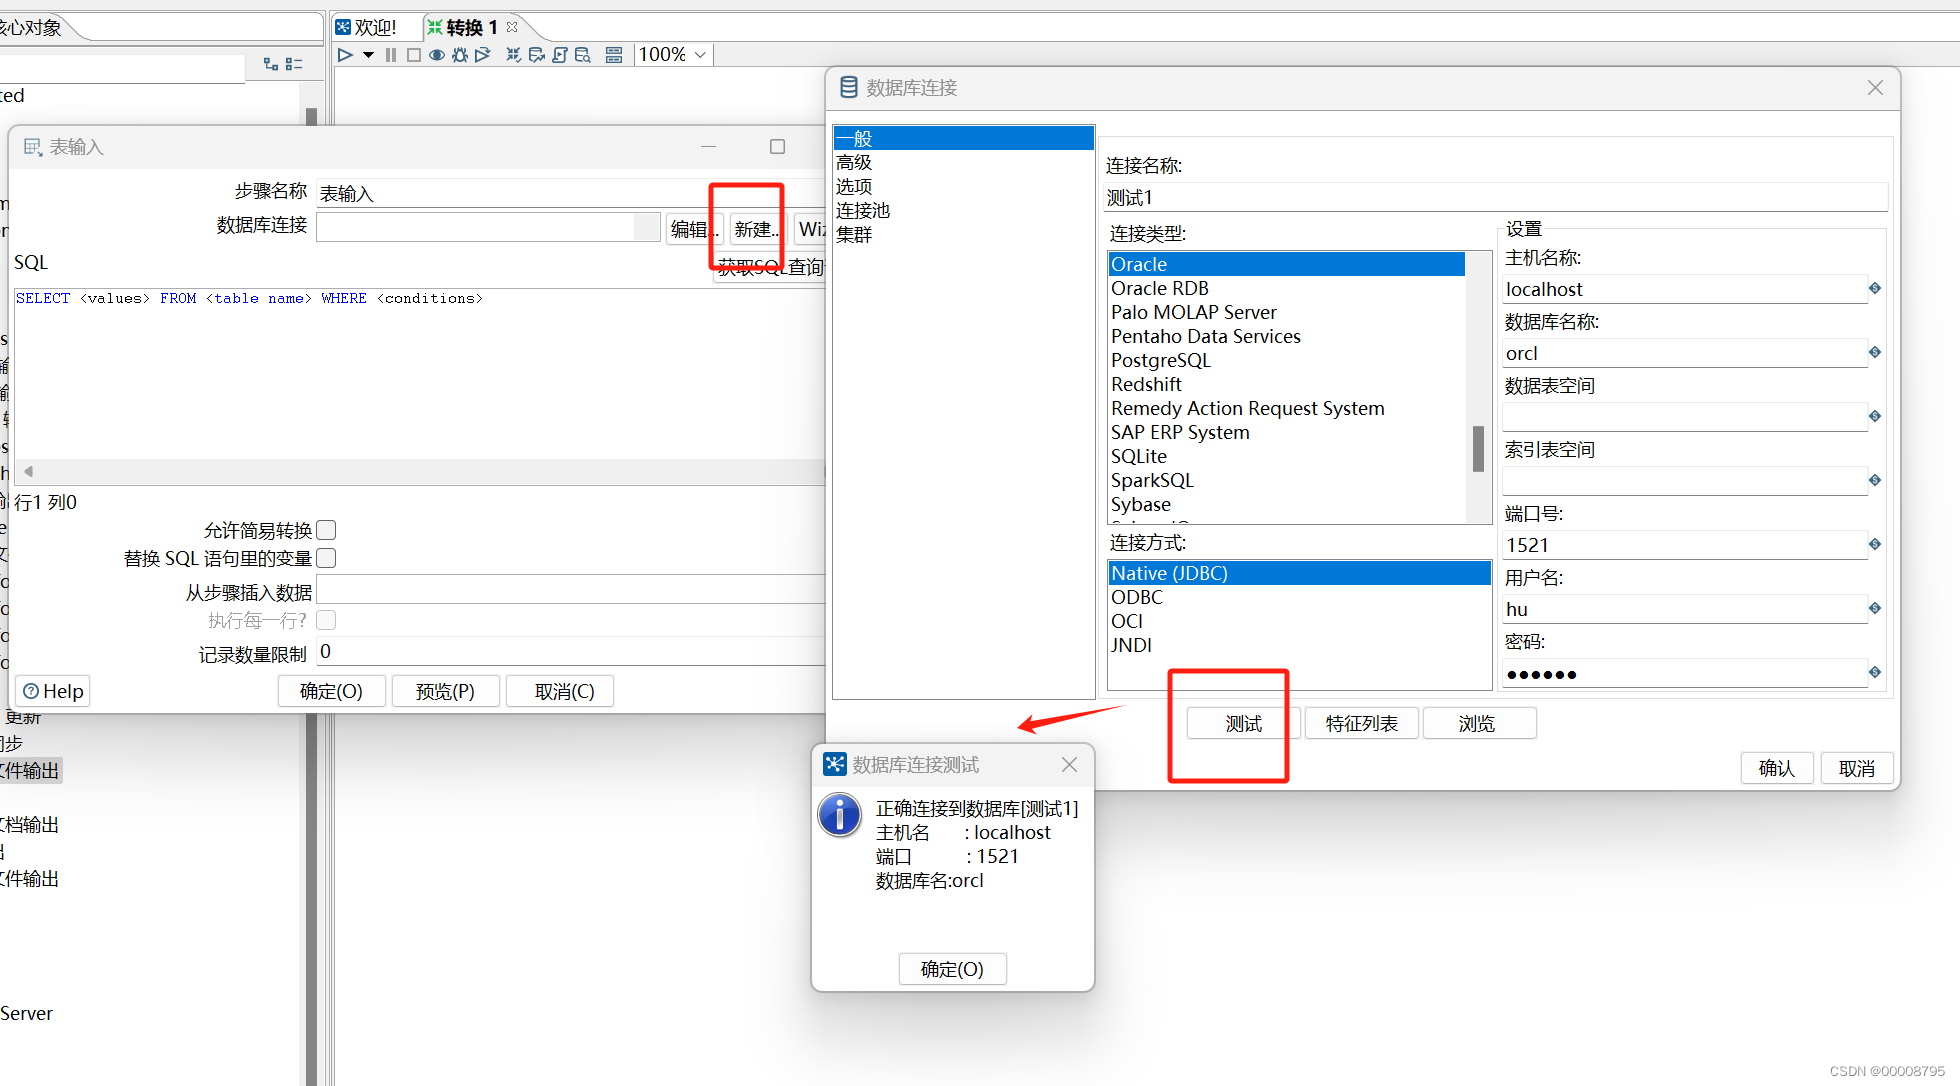Confirm the connection with 确认
The image size is (1960, 1086).
[1777, 768]
